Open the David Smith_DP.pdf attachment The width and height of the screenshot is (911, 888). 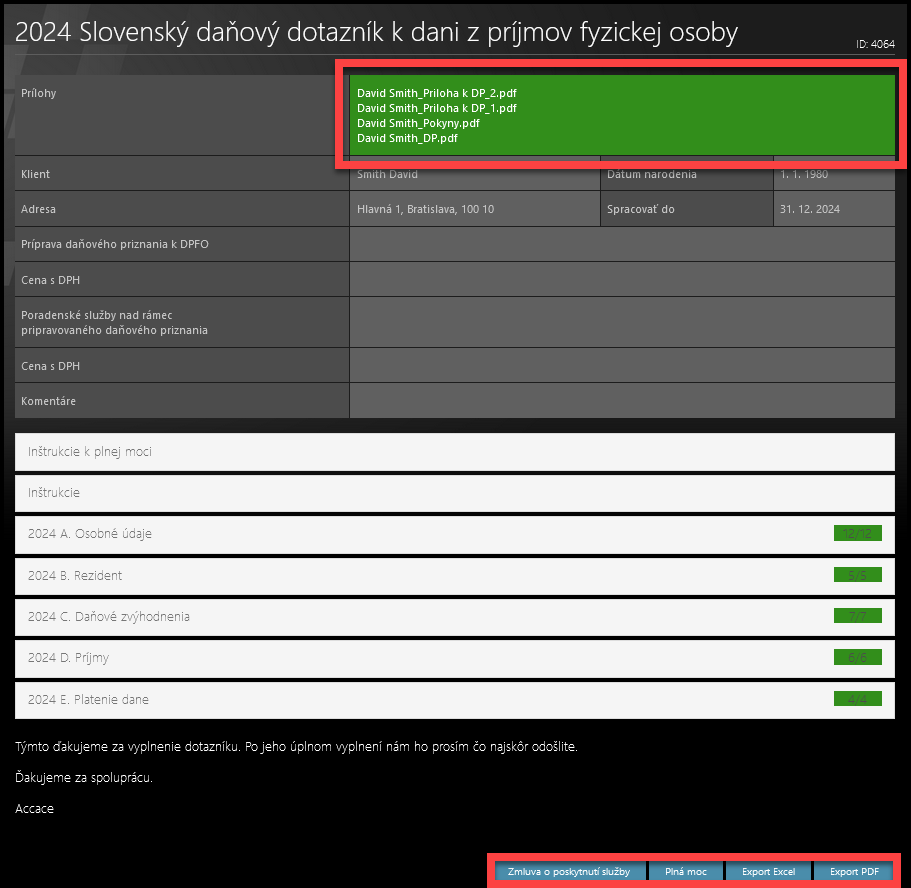(x=407, y=139)
